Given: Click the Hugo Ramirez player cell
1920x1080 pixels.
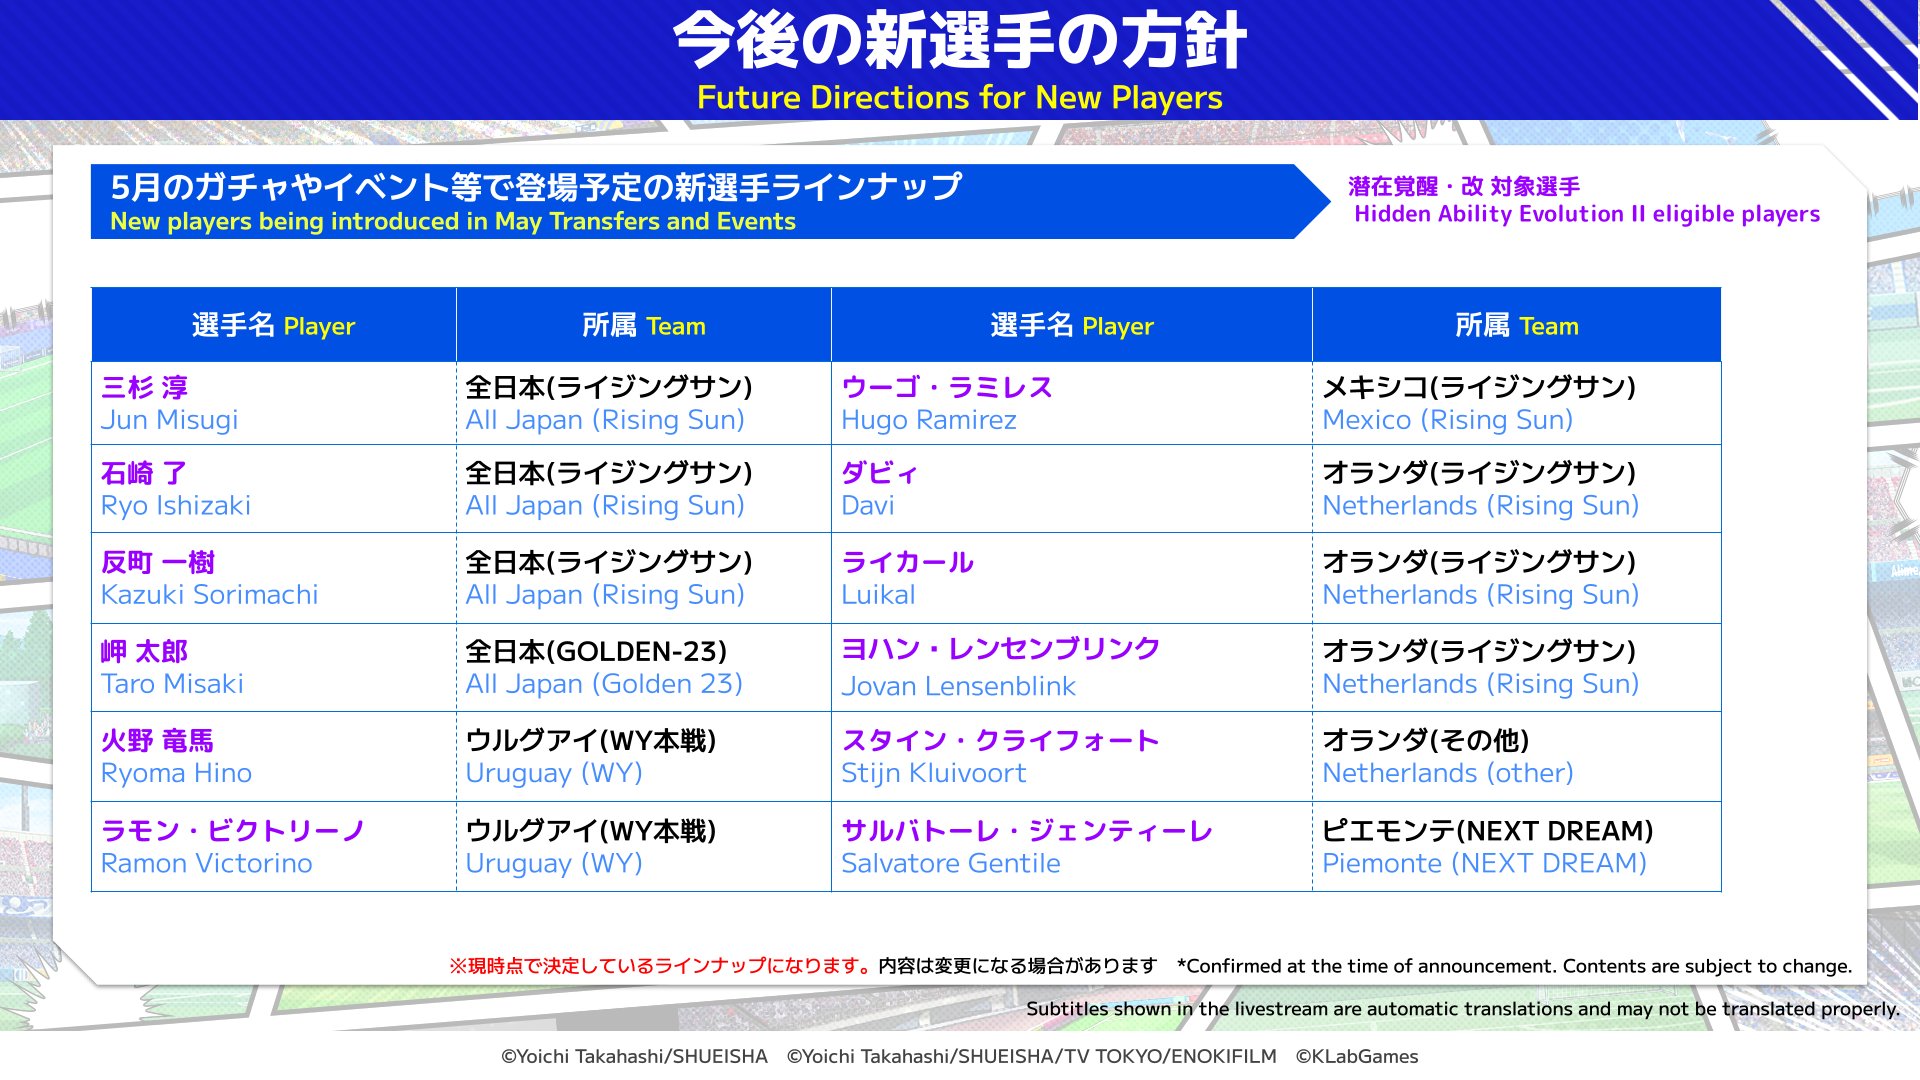Looking at the screenshot, I should 1071,403.
